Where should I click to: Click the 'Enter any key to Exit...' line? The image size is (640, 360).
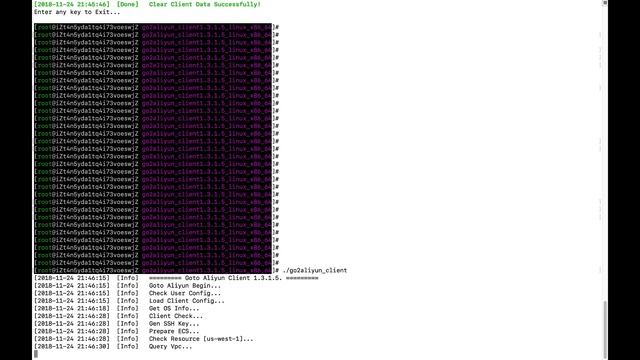77,12
